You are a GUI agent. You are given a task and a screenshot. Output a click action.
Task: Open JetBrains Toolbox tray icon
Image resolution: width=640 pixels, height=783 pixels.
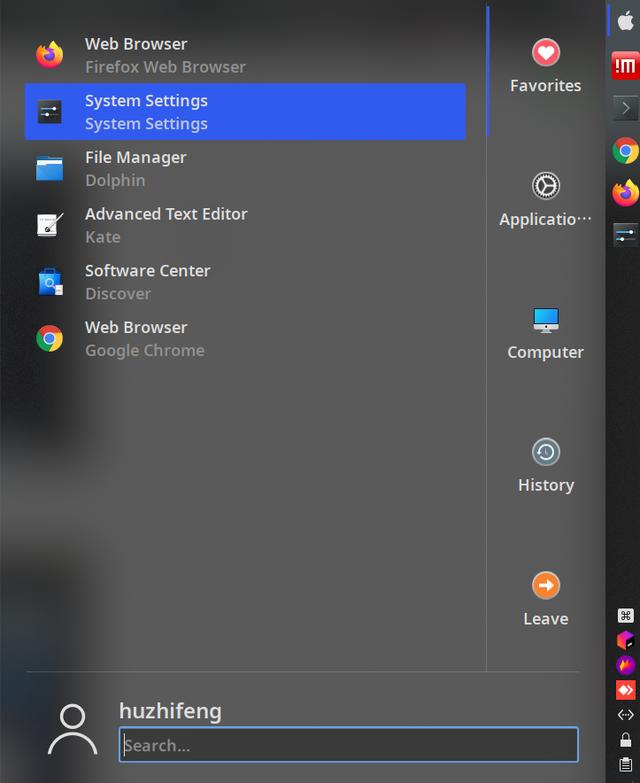pos(626,640)
